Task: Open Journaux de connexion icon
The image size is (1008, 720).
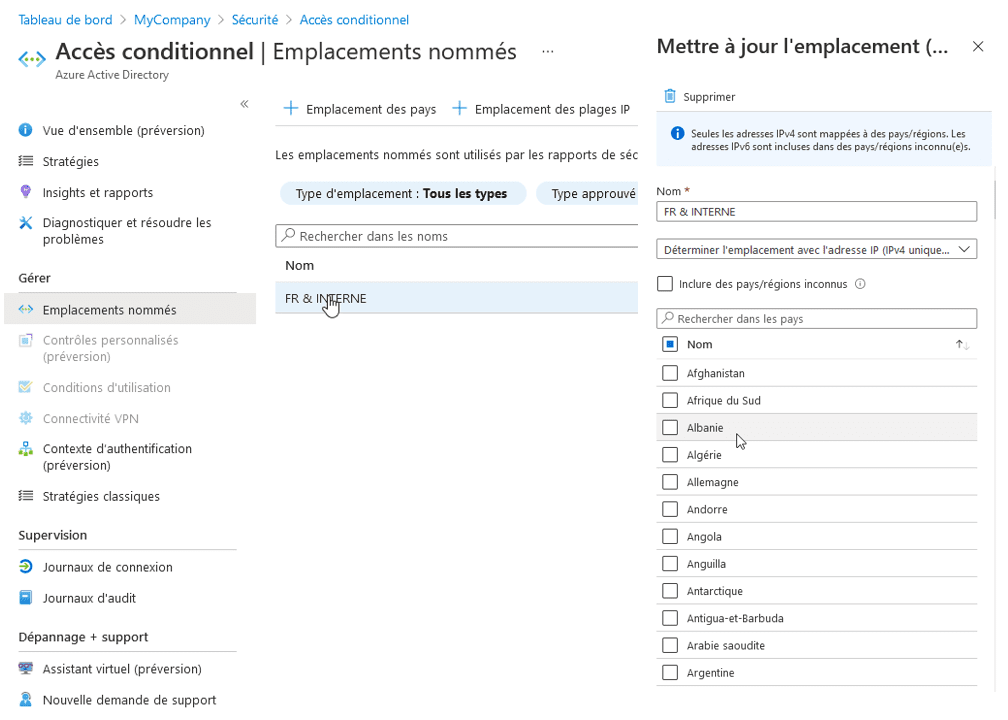Action: coord(26,567)
